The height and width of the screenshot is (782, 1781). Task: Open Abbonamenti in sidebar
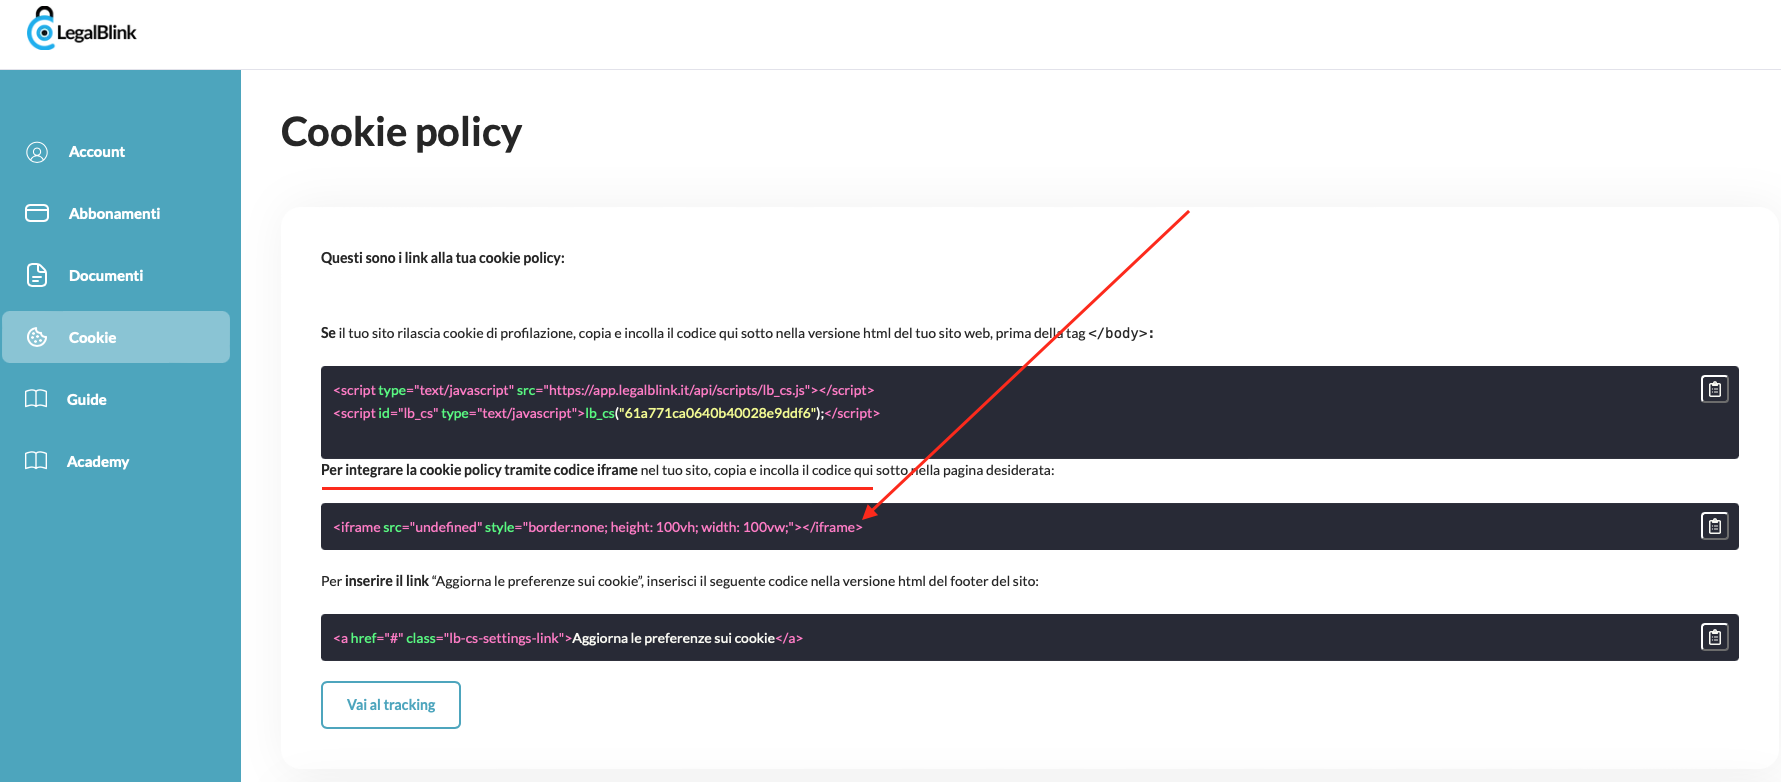click(116, 214)
